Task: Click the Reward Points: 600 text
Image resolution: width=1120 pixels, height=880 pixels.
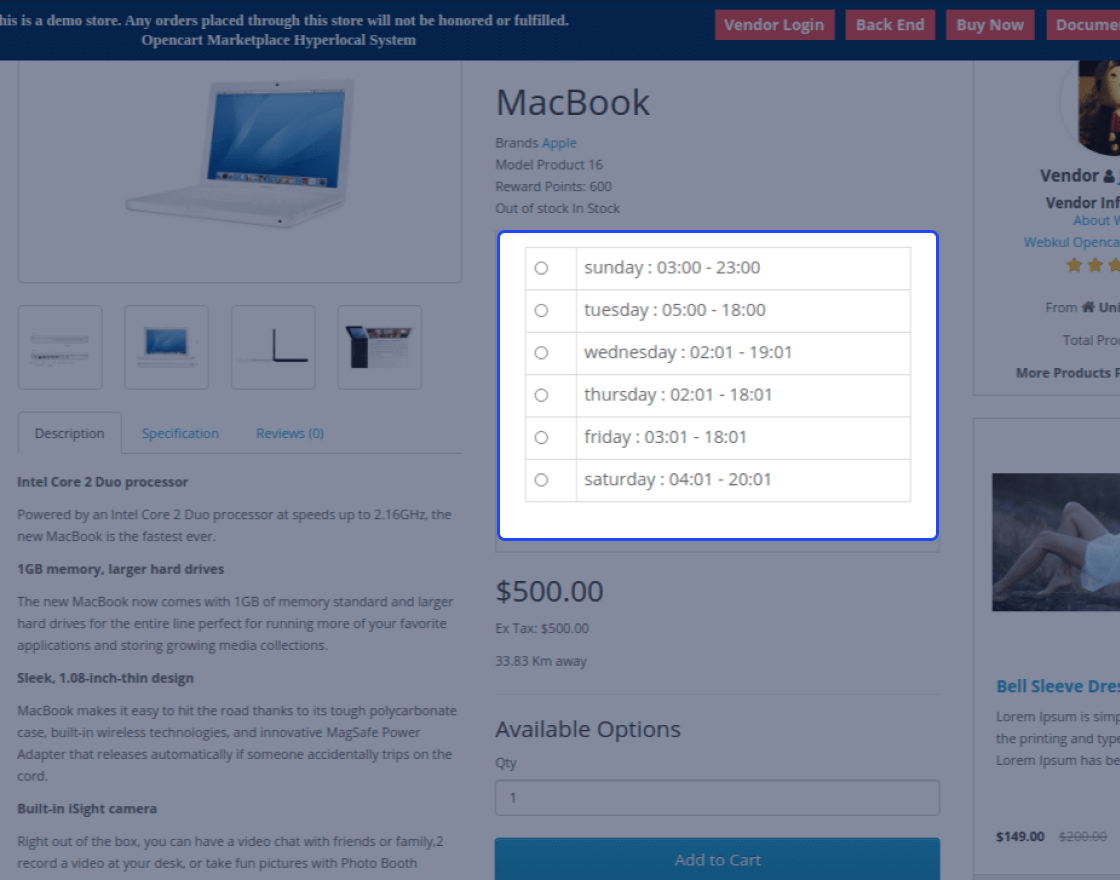Action: [x=554, y=186]
